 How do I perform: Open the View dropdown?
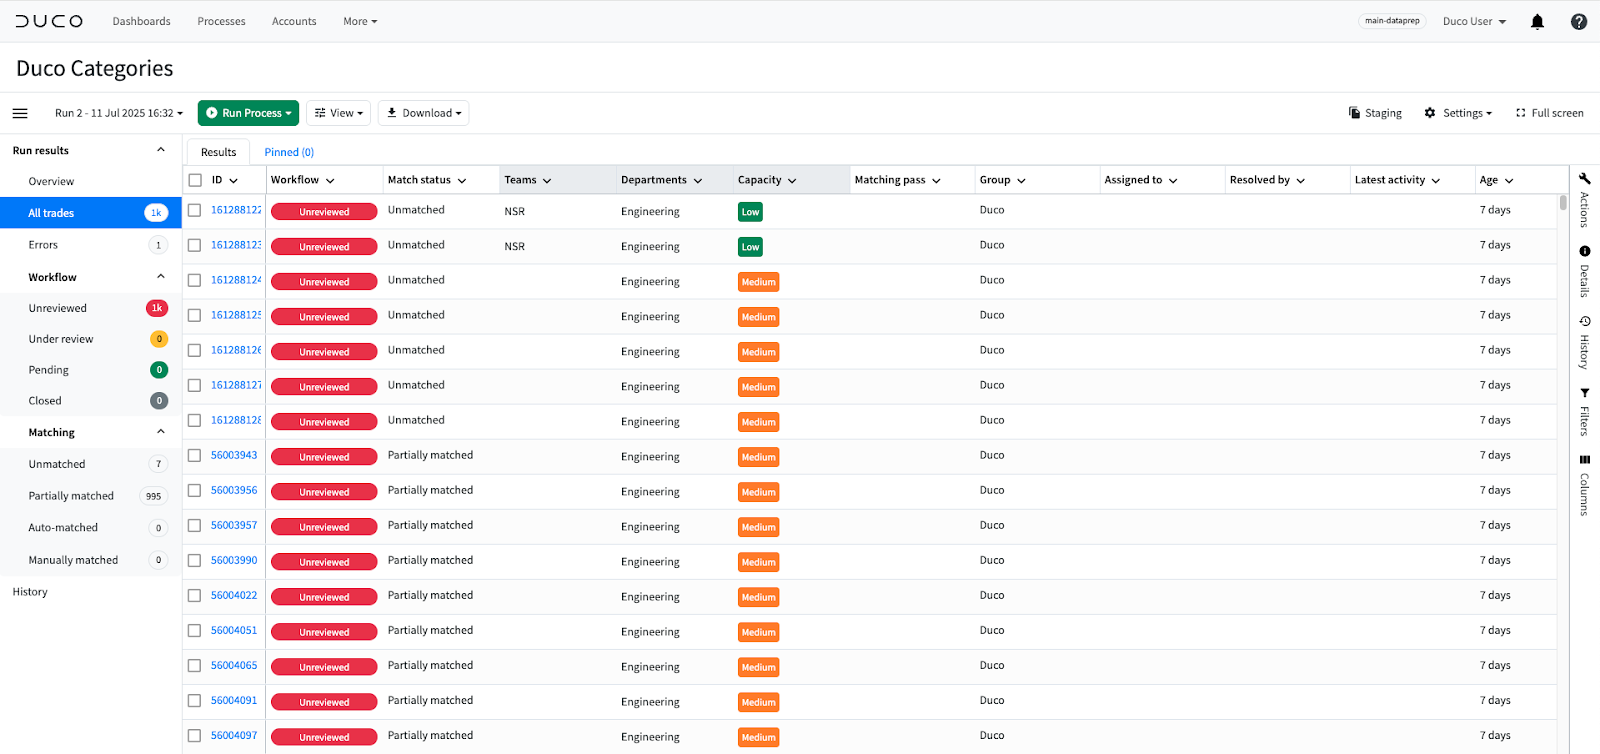click(x=338, y=113)
